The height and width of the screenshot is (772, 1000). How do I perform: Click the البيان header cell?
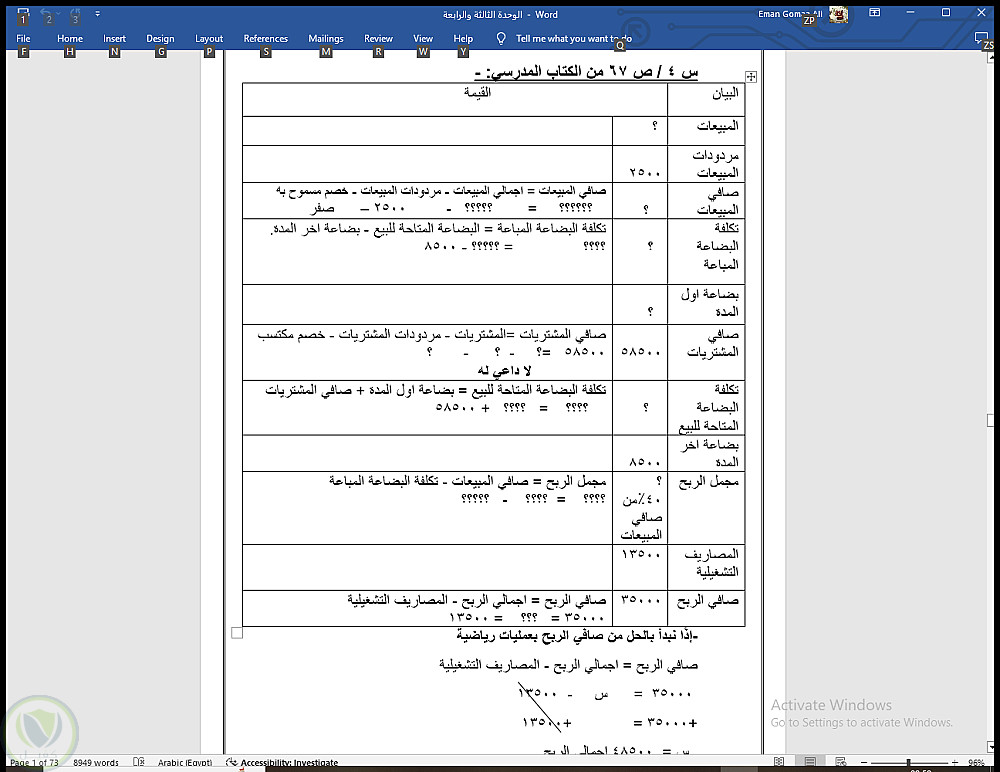point(706,100)
